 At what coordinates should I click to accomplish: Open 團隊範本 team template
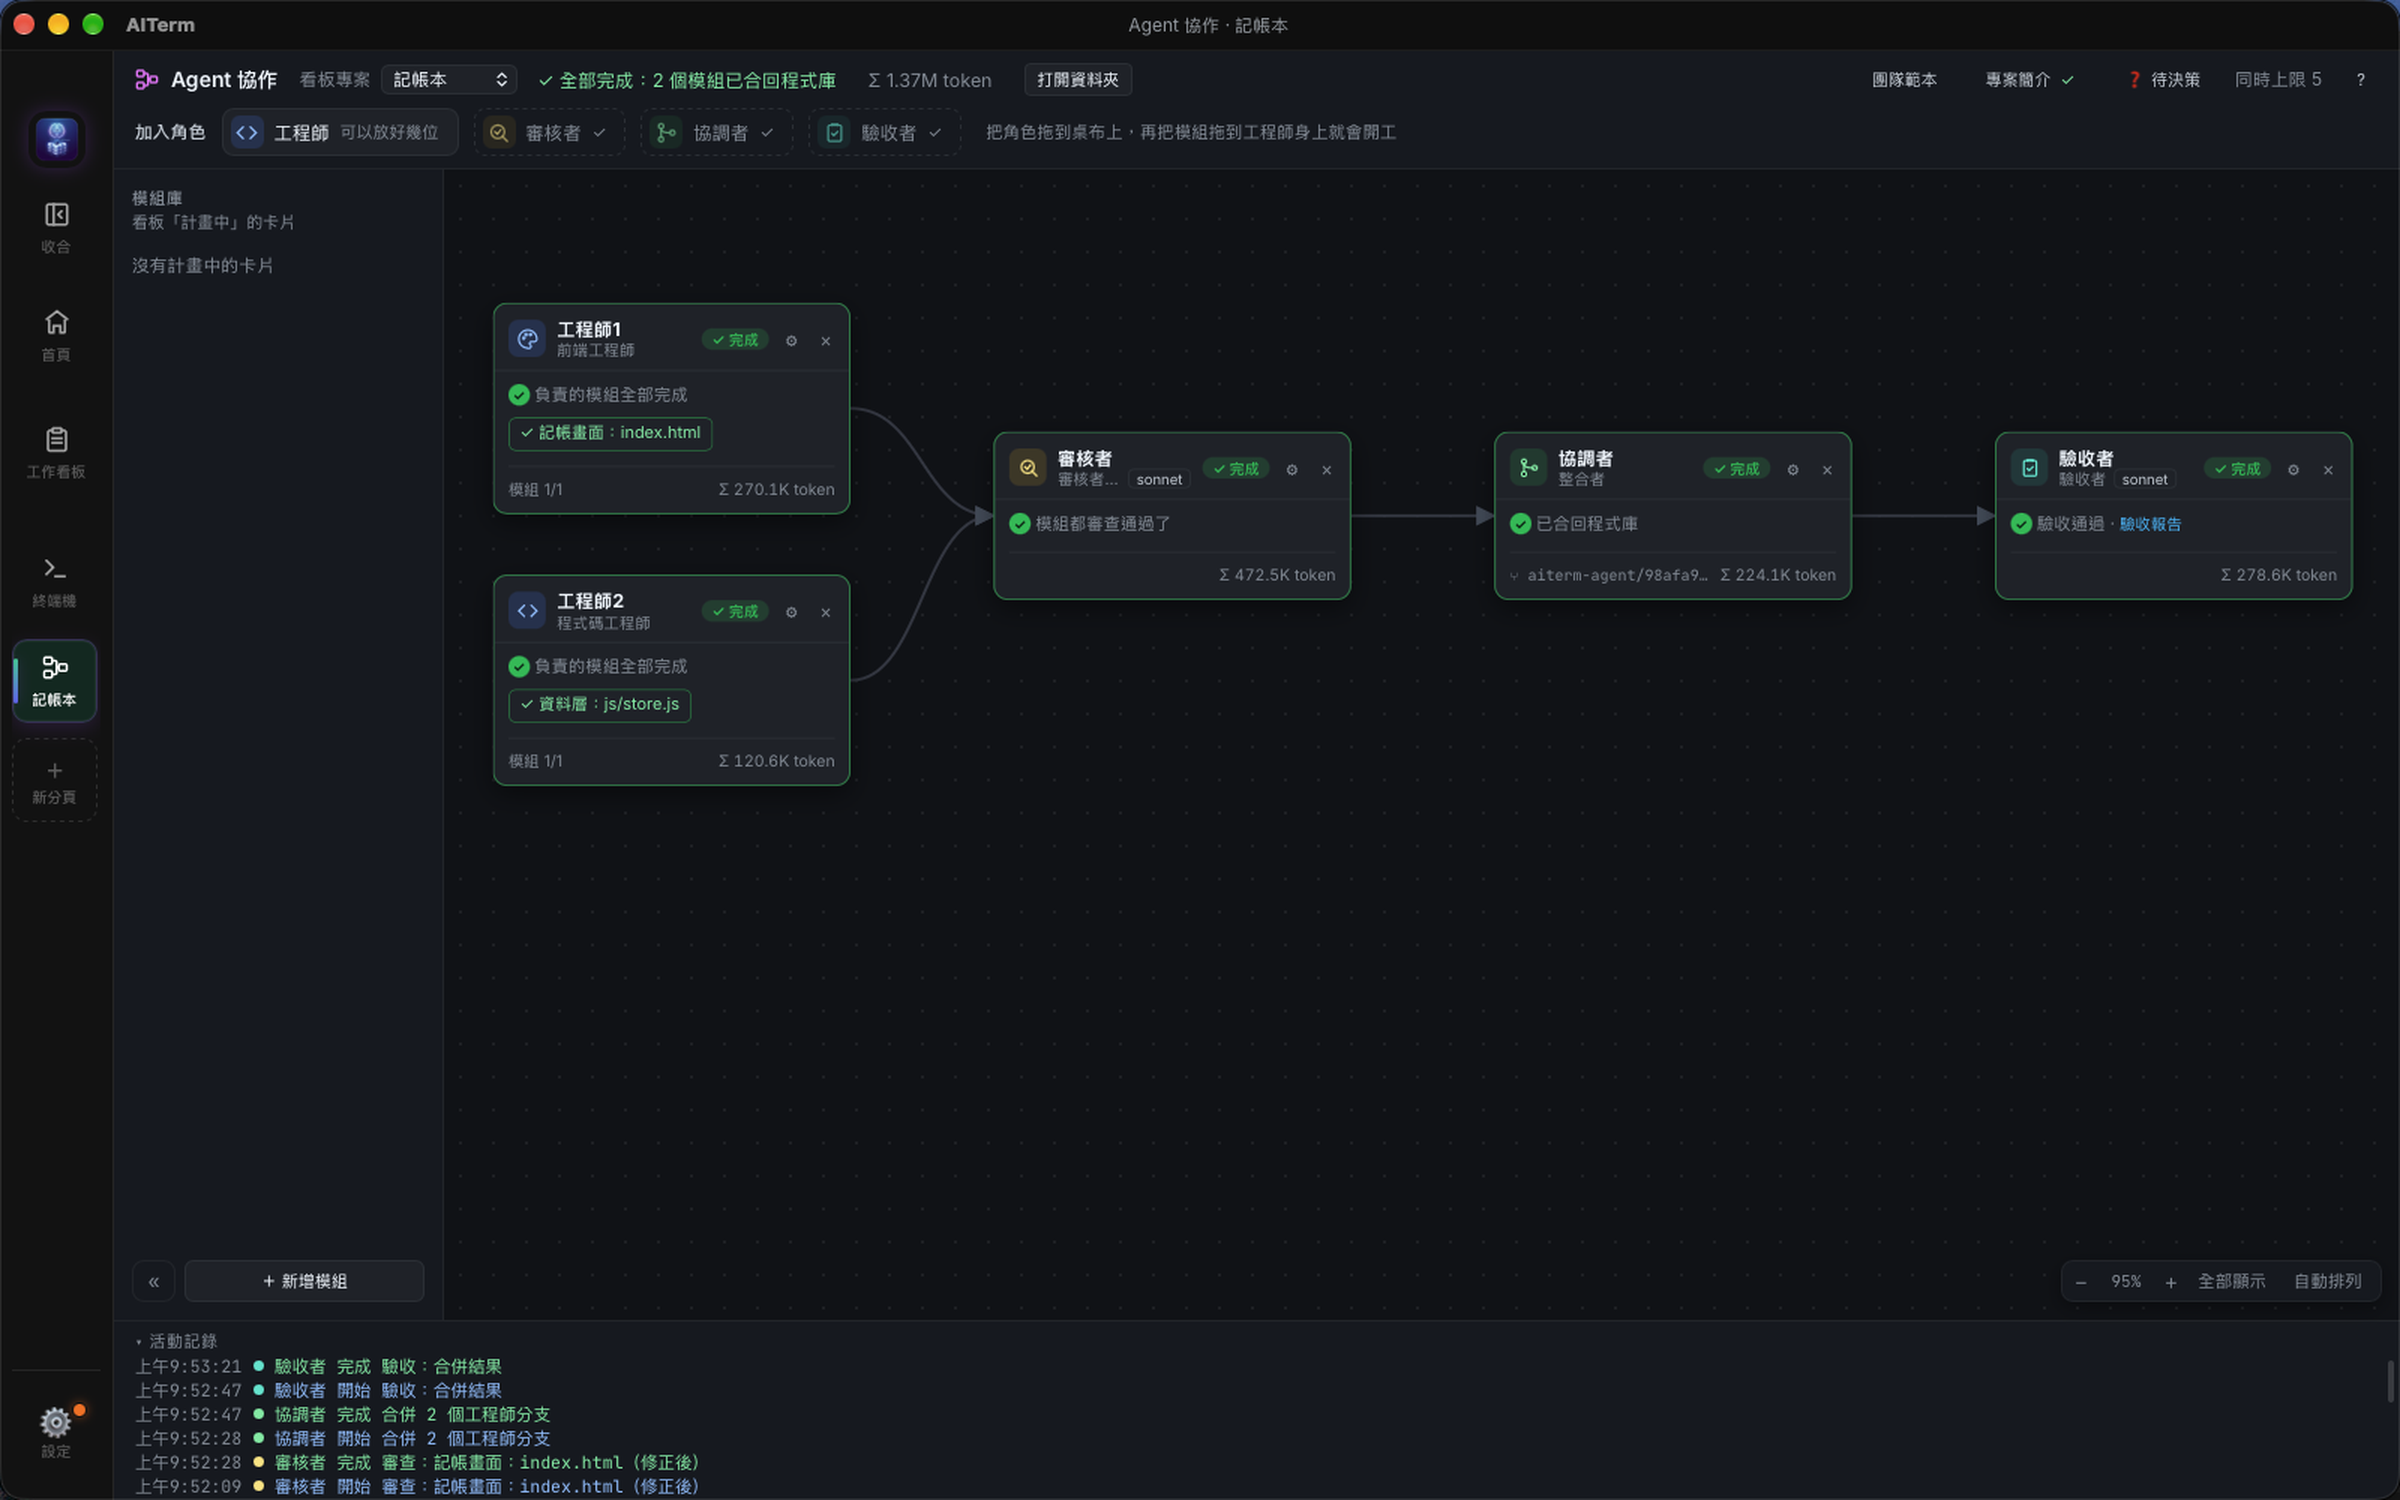1904,80
